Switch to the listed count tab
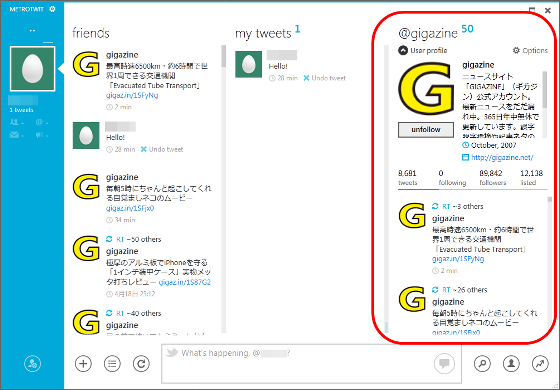Screen dimensions: 560x390 [x=531, y=178]
